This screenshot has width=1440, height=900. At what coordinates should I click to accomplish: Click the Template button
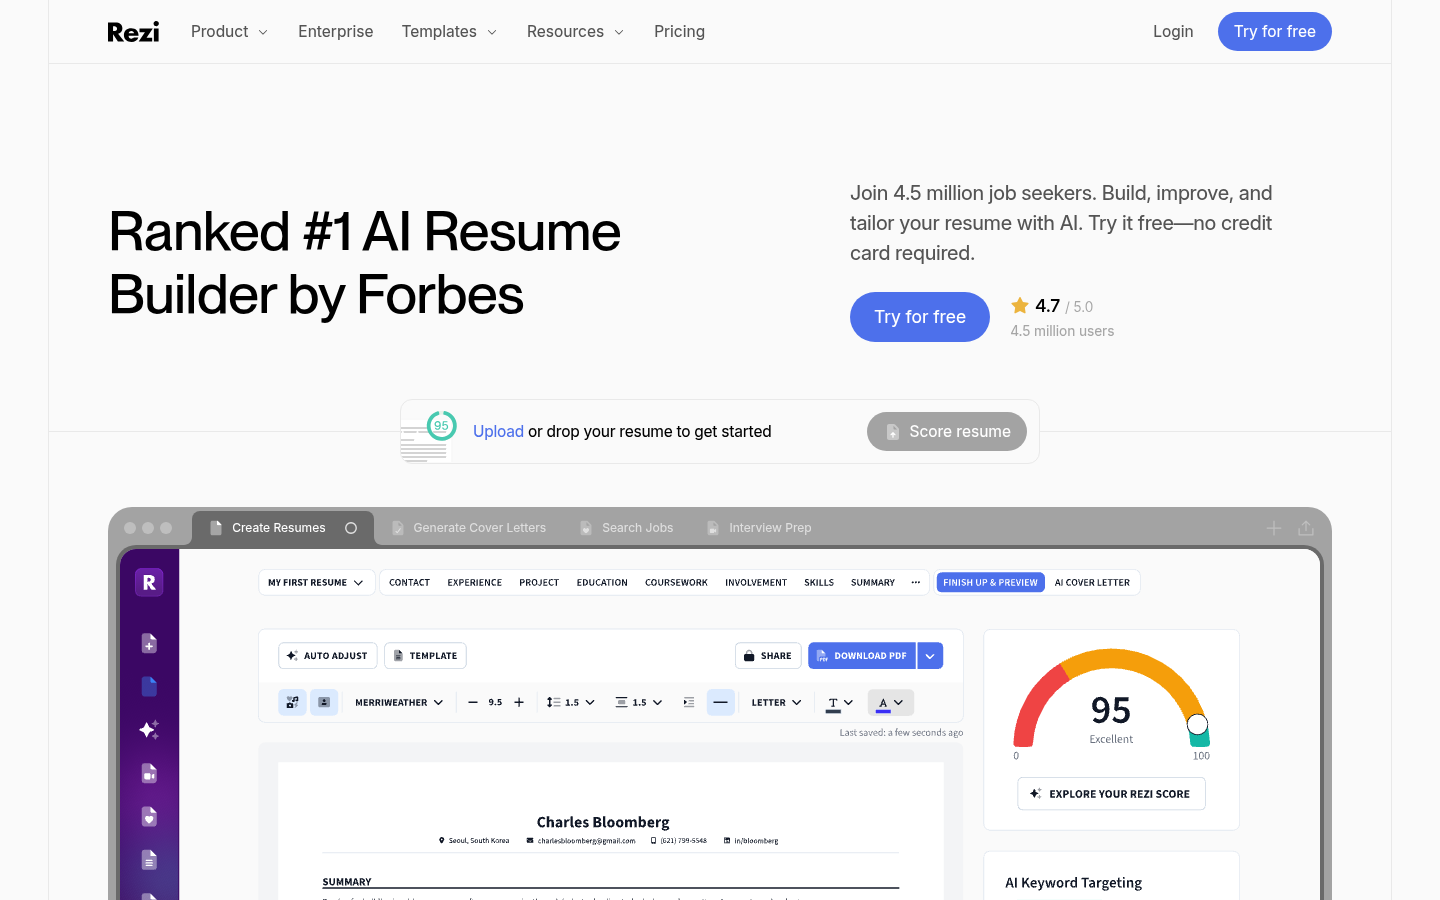[425, 656]
